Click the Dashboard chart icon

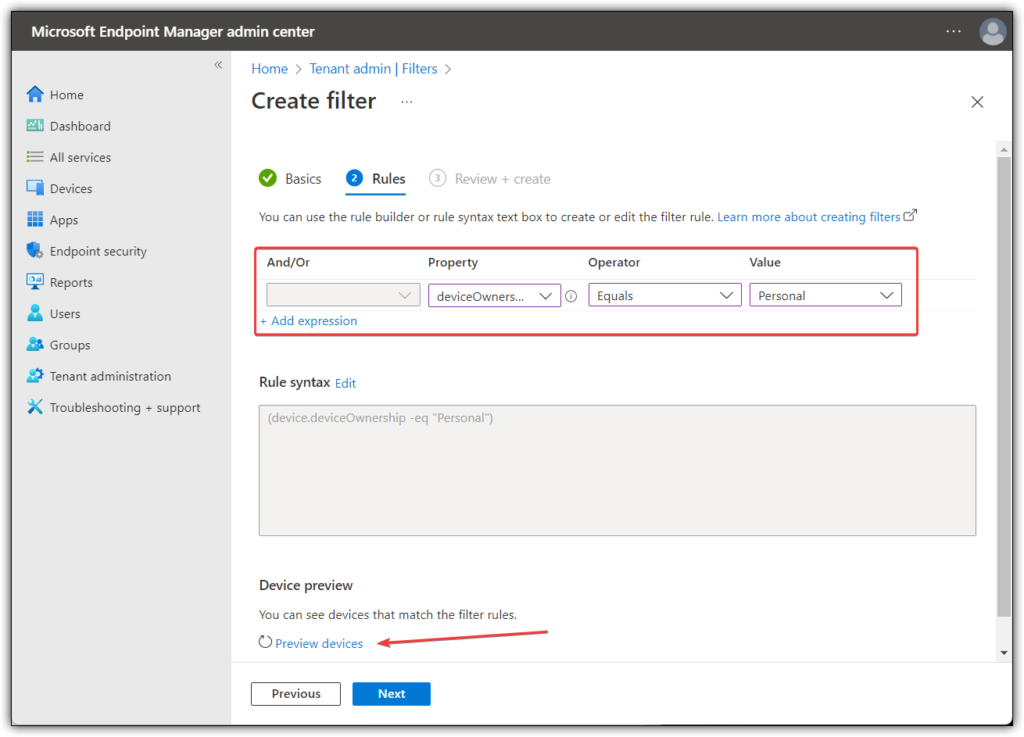35,125
